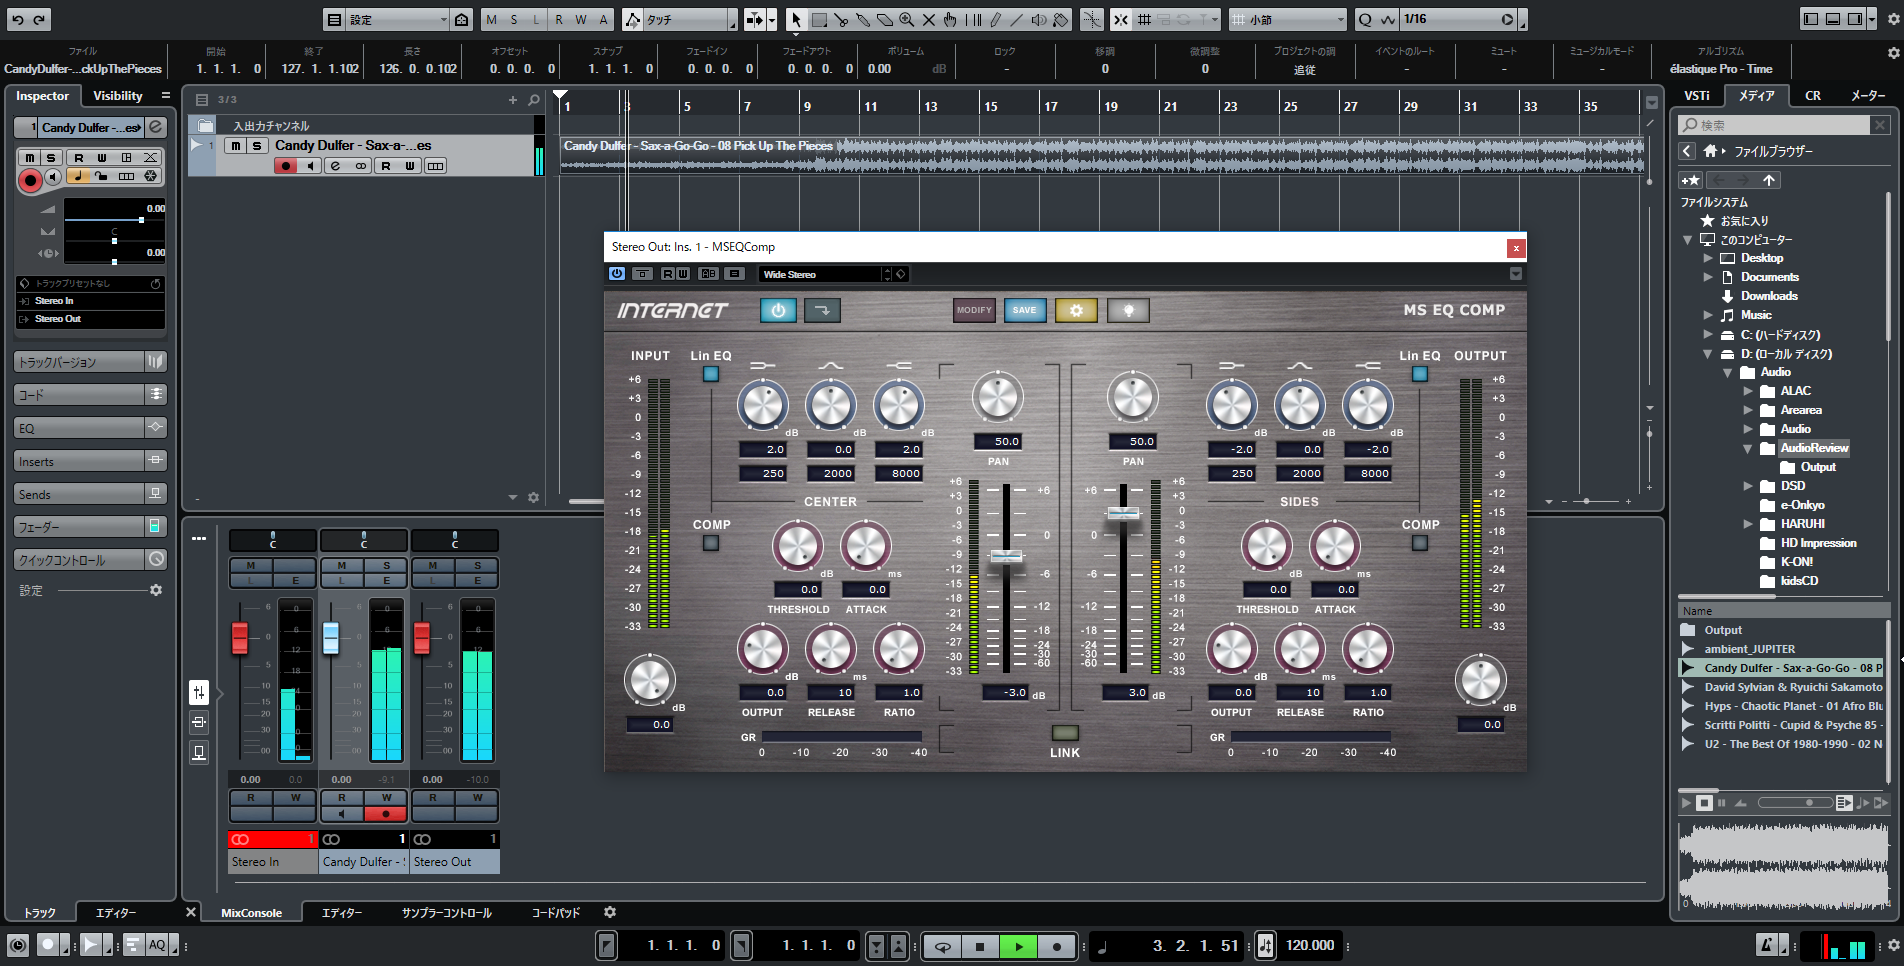Viewport: 1904px width, 966px height.
Task: Select the Play speaker tool
Action: pyautogui.click(x=1039, y=19)
